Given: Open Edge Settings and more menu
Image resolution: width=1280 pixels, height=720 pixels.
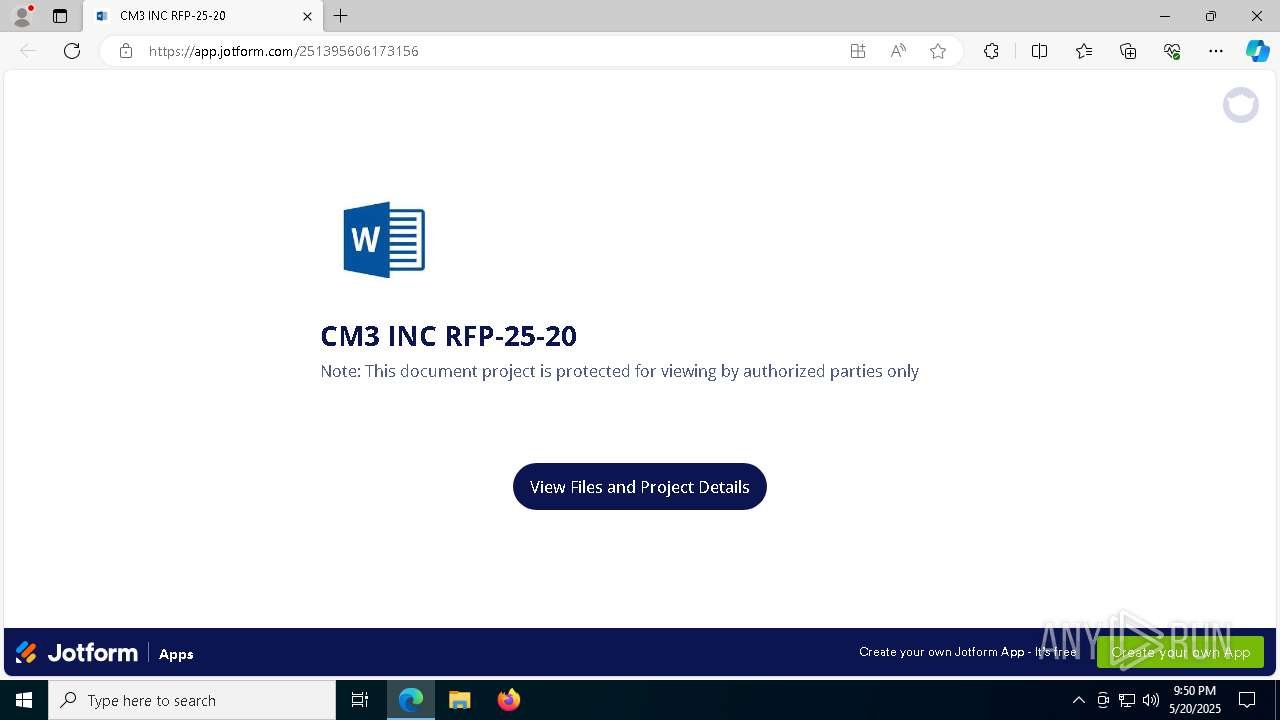Looking at the screenshot, I should 1216,51.
